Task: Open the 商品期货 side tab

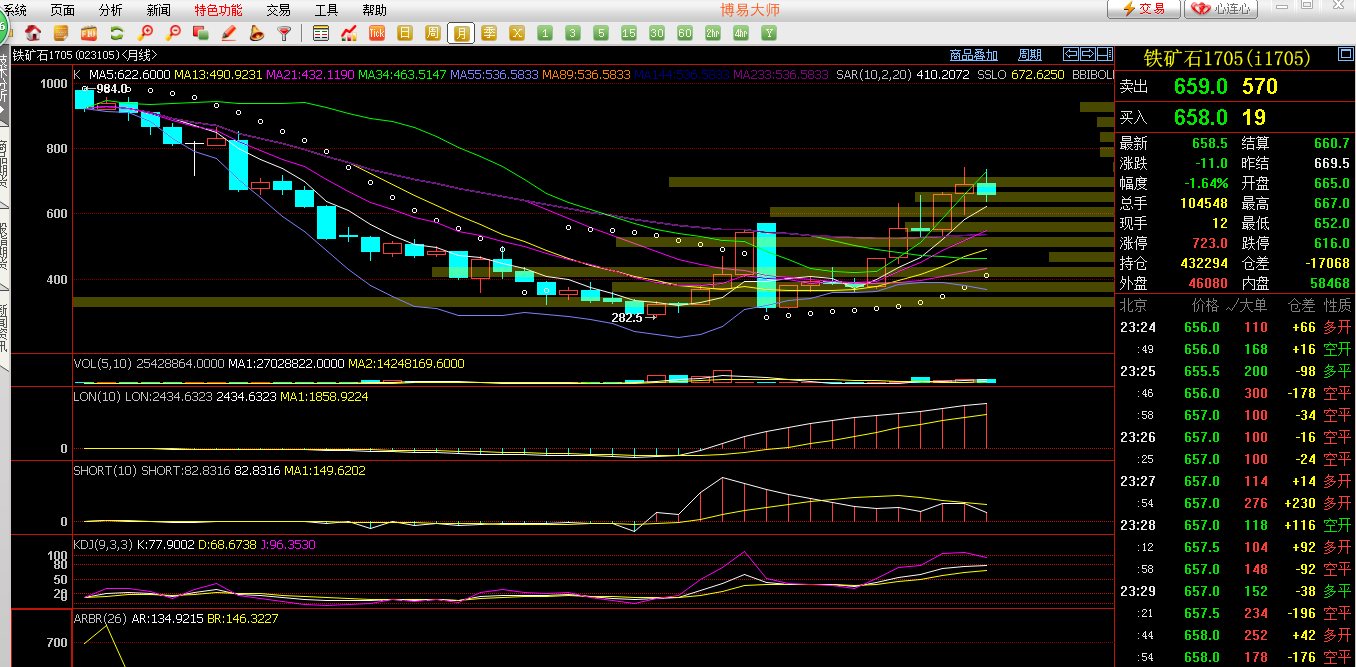Action: (4, 163)
